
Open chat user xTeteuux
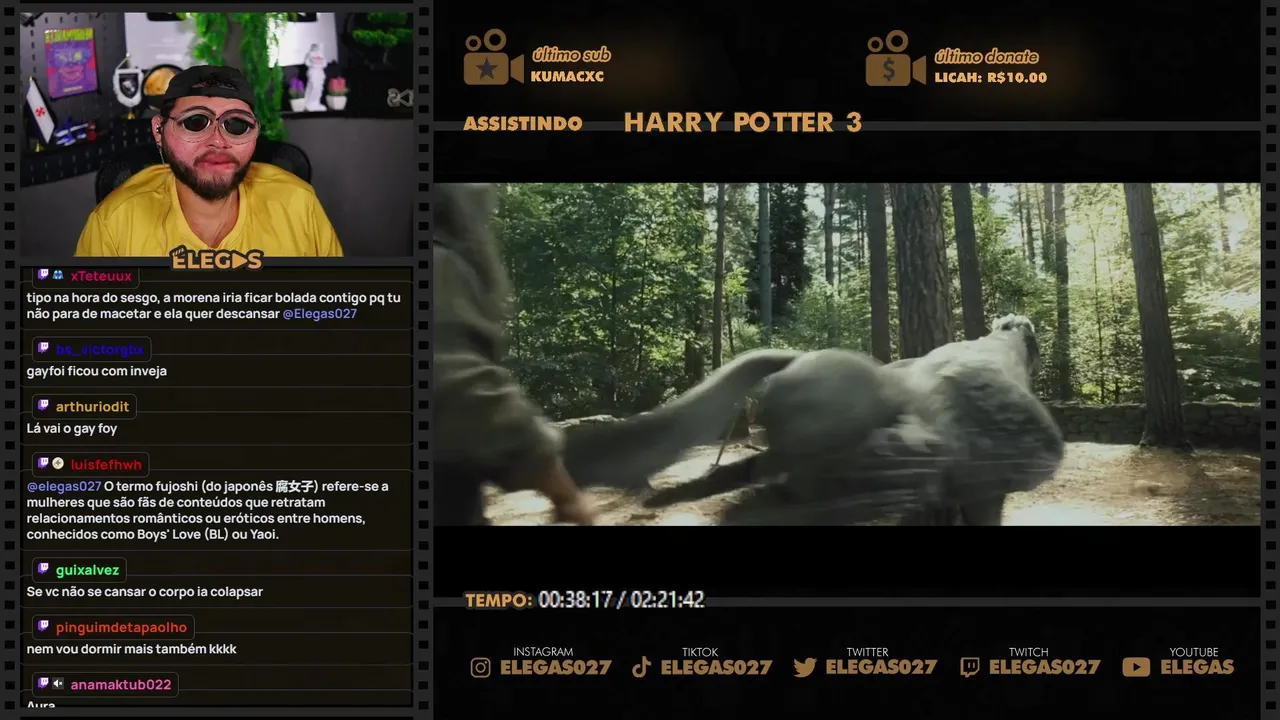point(101,276)
